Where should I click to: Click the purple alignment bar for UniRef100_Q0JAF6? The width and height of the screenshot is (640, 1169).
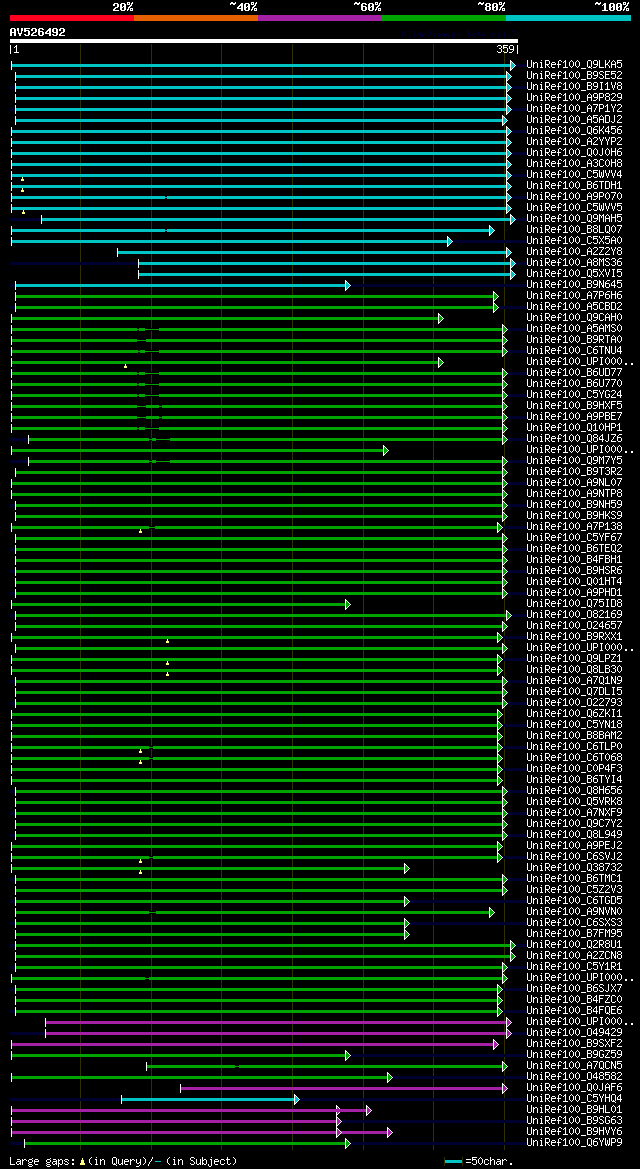[x=344, y=1088]
